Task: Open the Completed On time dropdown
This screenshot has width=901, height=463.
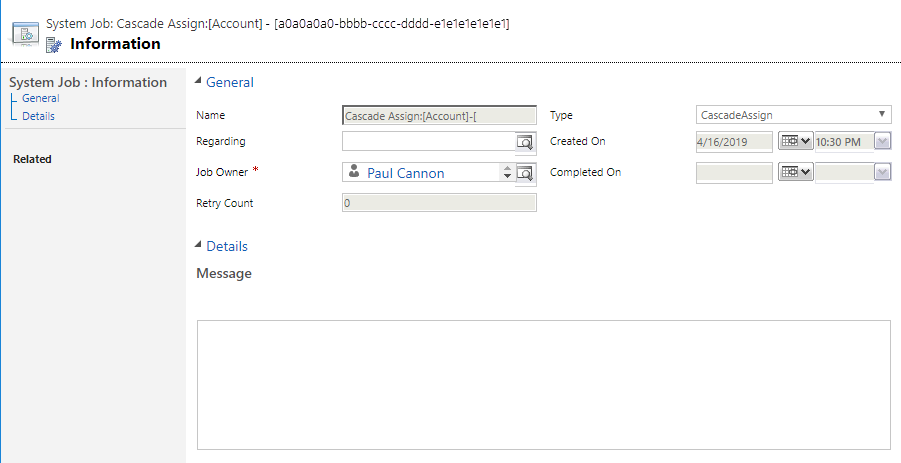Action: (x=882, y=173)
